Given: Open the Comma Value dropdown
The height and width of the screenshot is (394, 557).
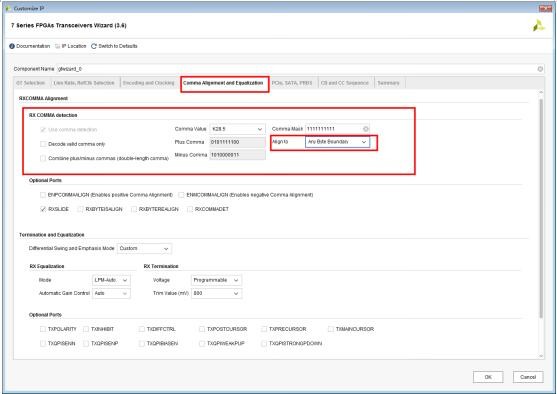Looking at the screenshot, I should (x=237, y=129).
